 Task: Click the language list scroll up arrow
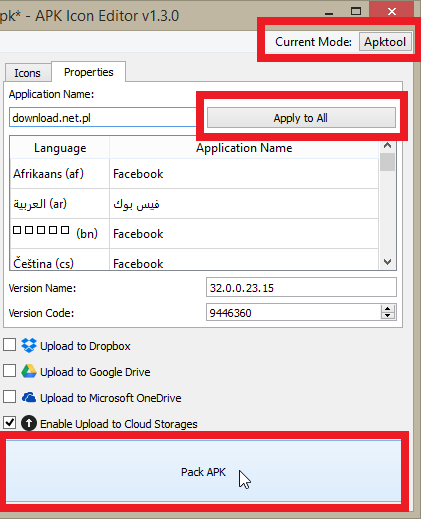coord(387,145)
